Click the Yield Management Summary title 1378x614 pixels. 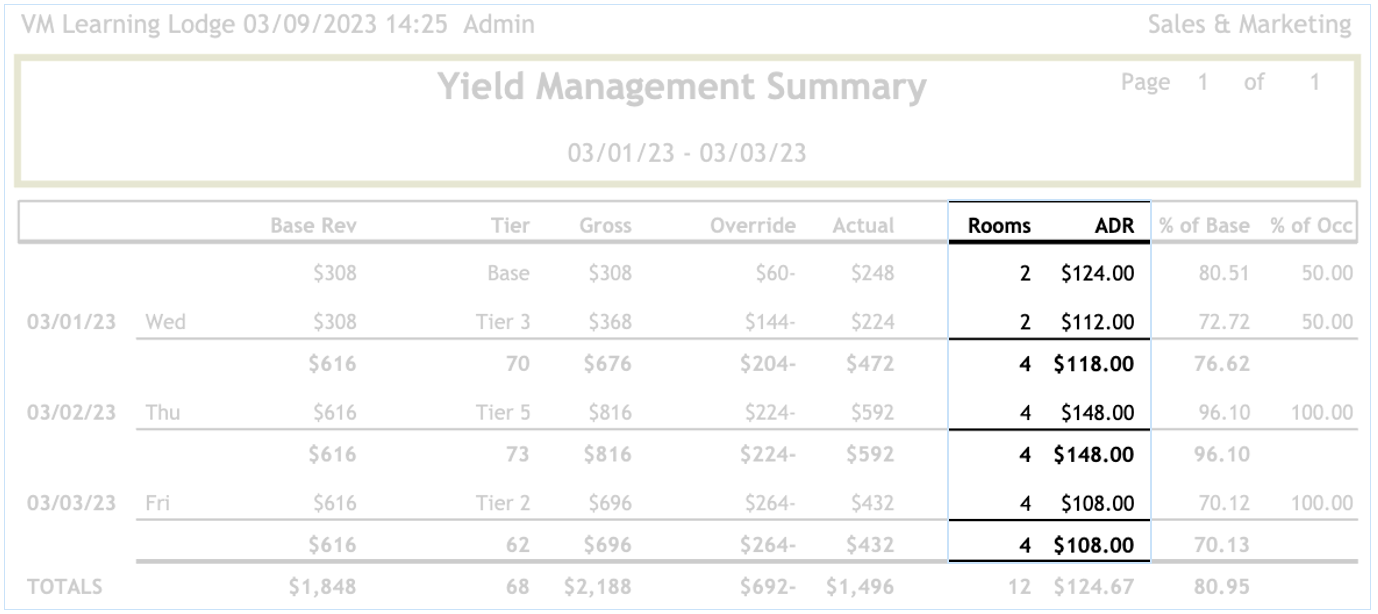(x=682, y=88)
